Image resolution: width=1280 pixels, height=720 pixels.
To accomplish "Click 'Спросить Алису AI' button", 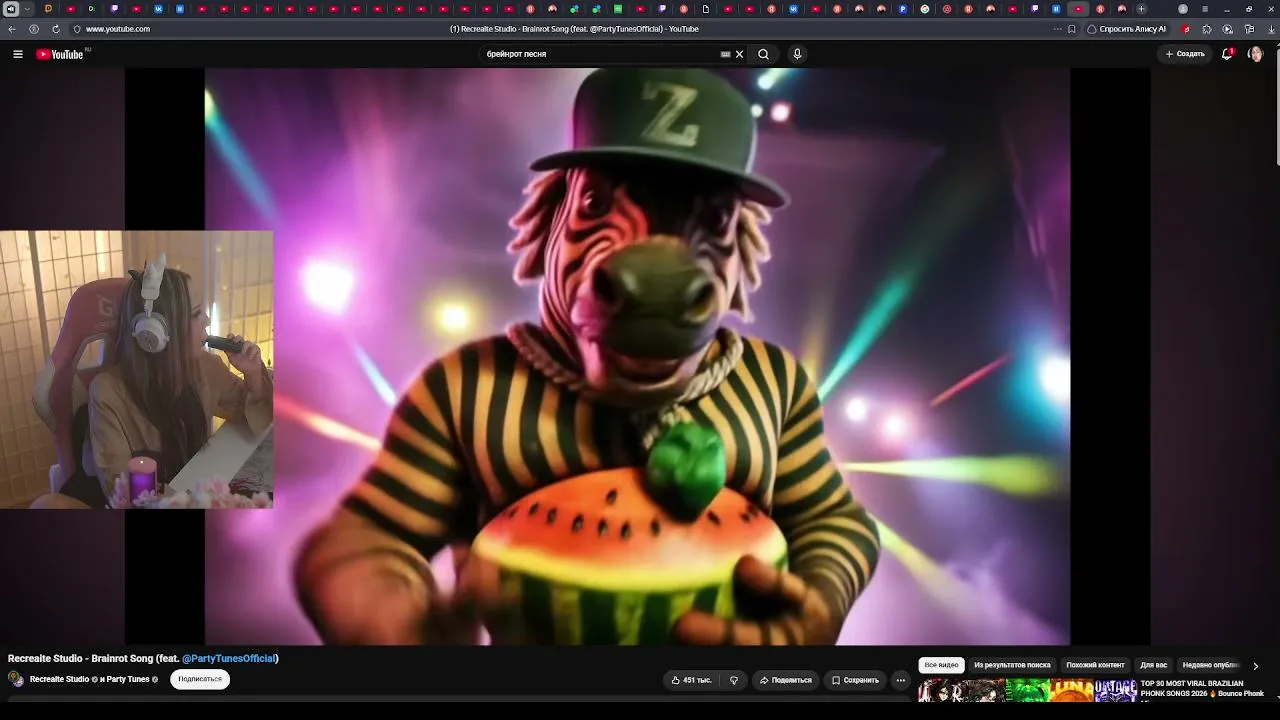I will 1126,29.
